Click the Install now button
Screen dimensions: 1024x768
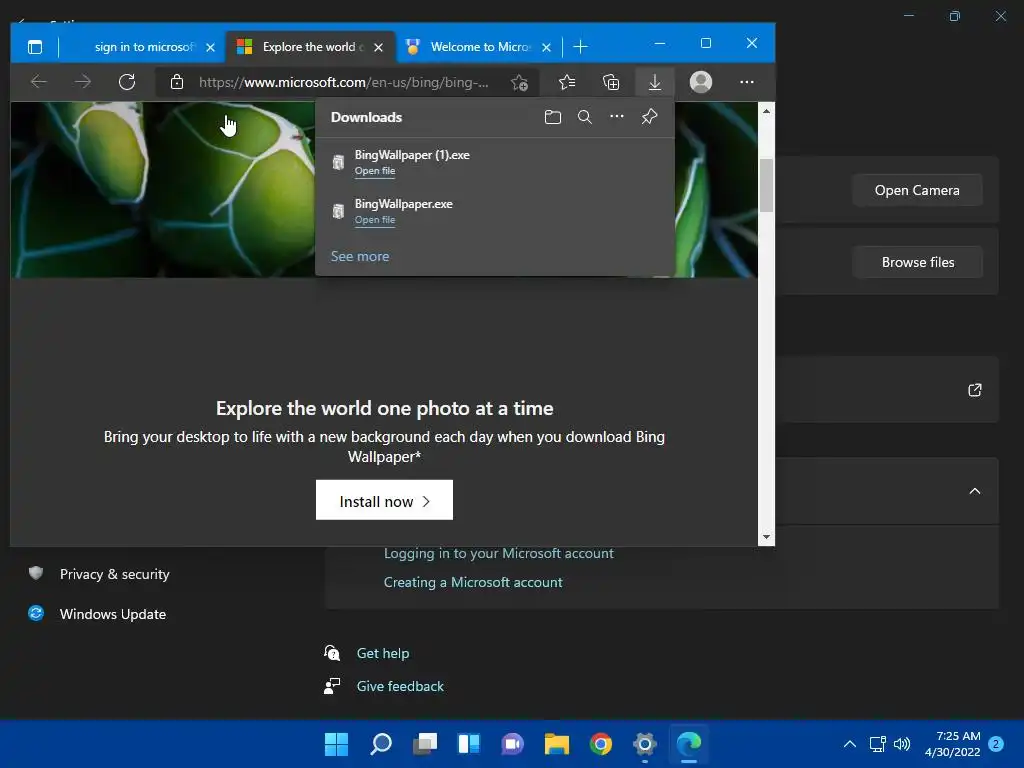384,500
